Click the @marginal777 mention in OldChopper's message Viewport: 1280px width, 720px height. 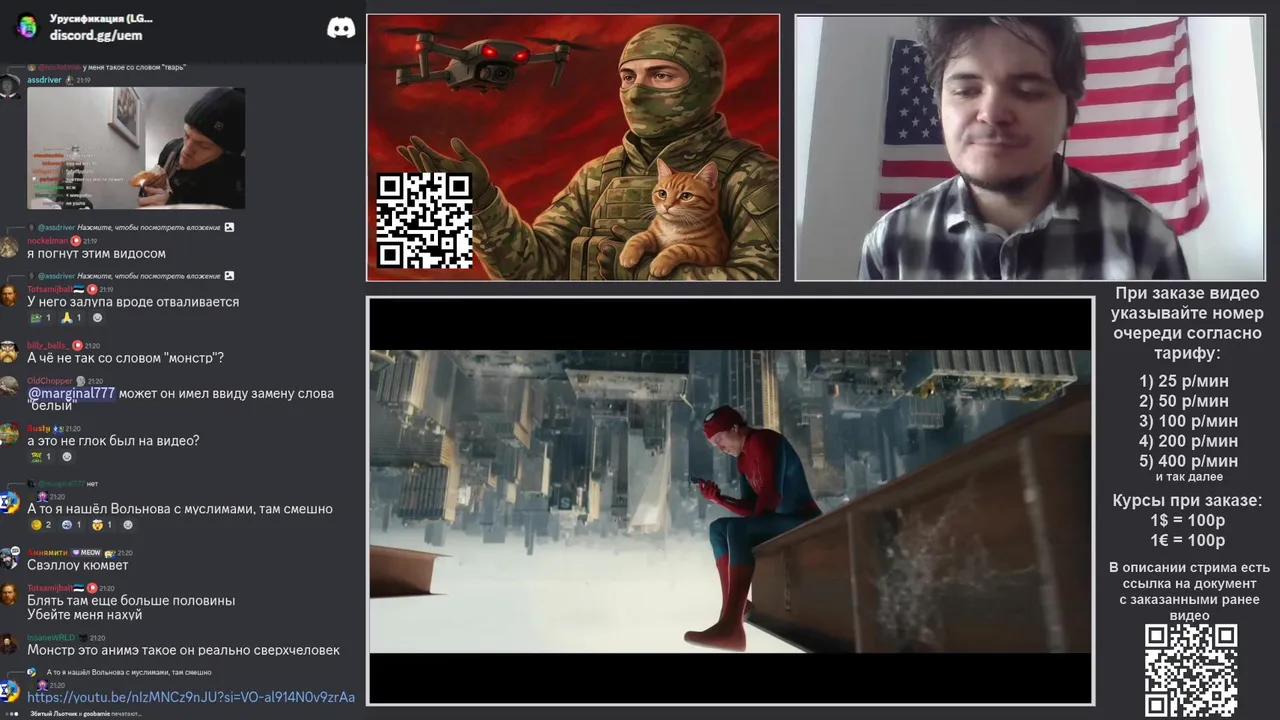[71, 394]
